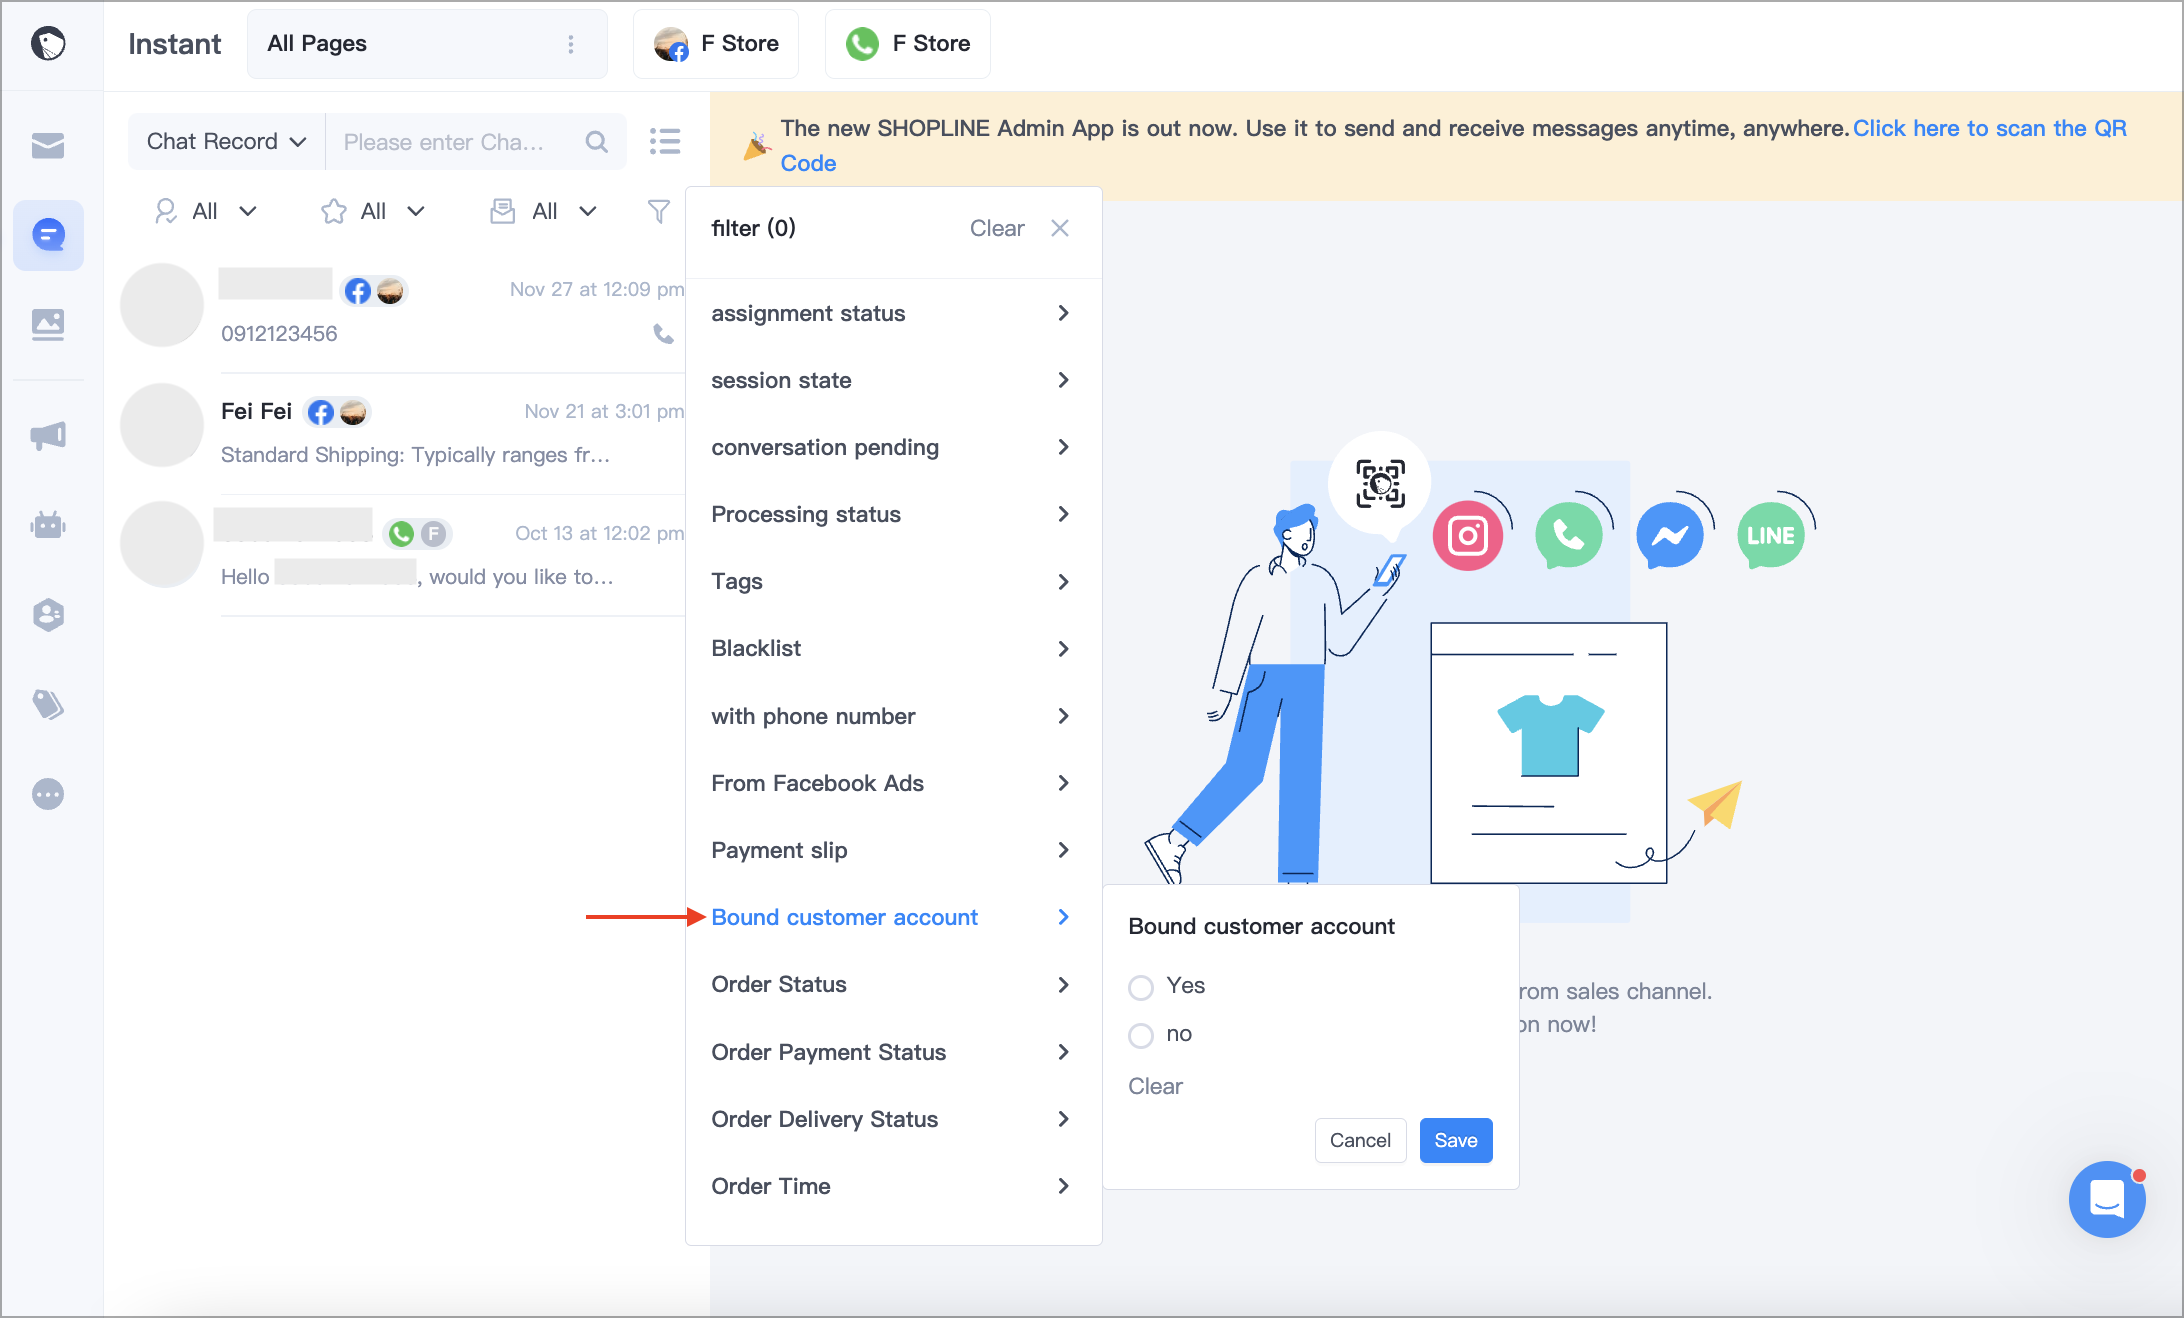Select the no radio option
Viewport: 2184px width, 1318px height.
point(1141,1035)
